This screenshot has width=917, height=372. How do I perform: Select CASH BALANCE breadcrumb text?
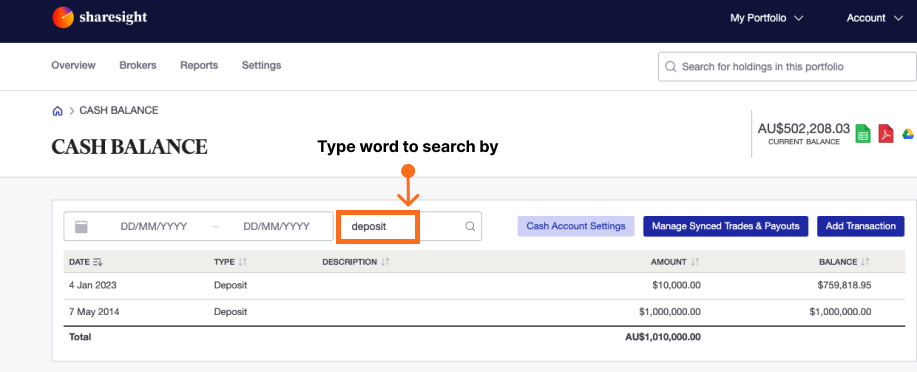coord(119,111)
